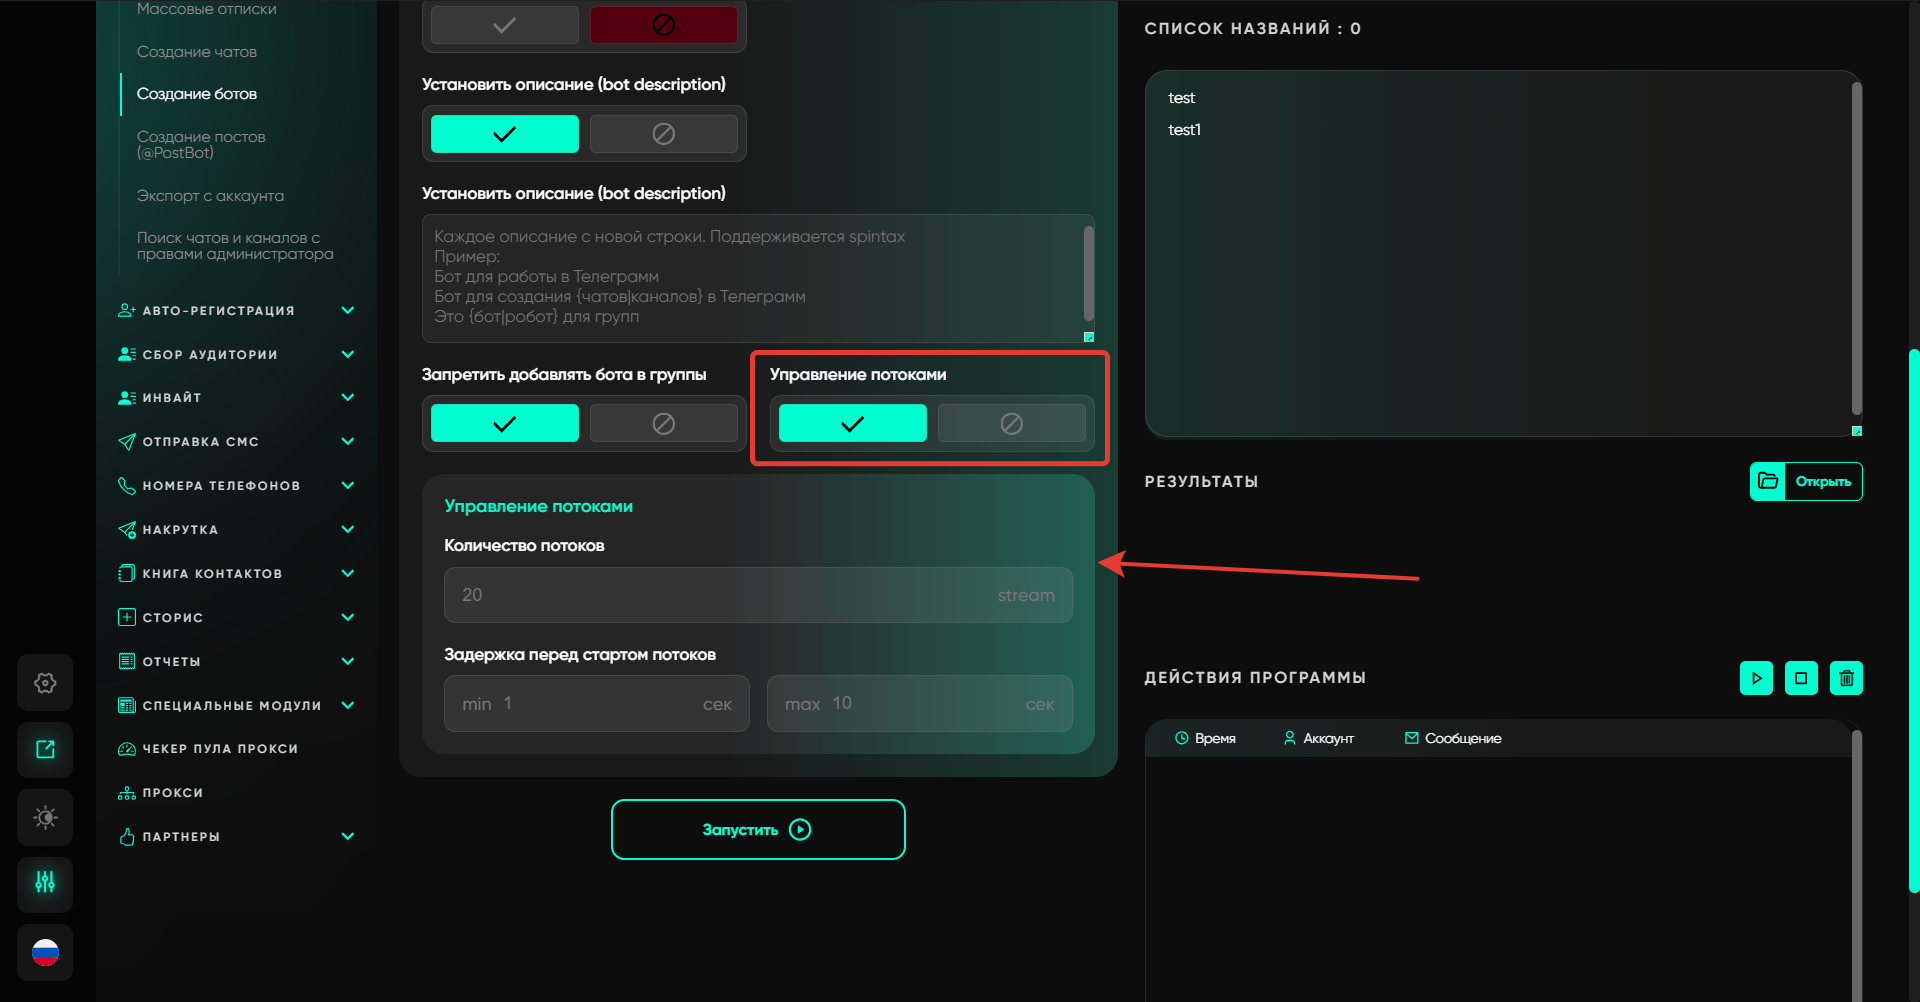Enable Запретить добавлять бота в группы checkmark

click(x=505, y=424)
